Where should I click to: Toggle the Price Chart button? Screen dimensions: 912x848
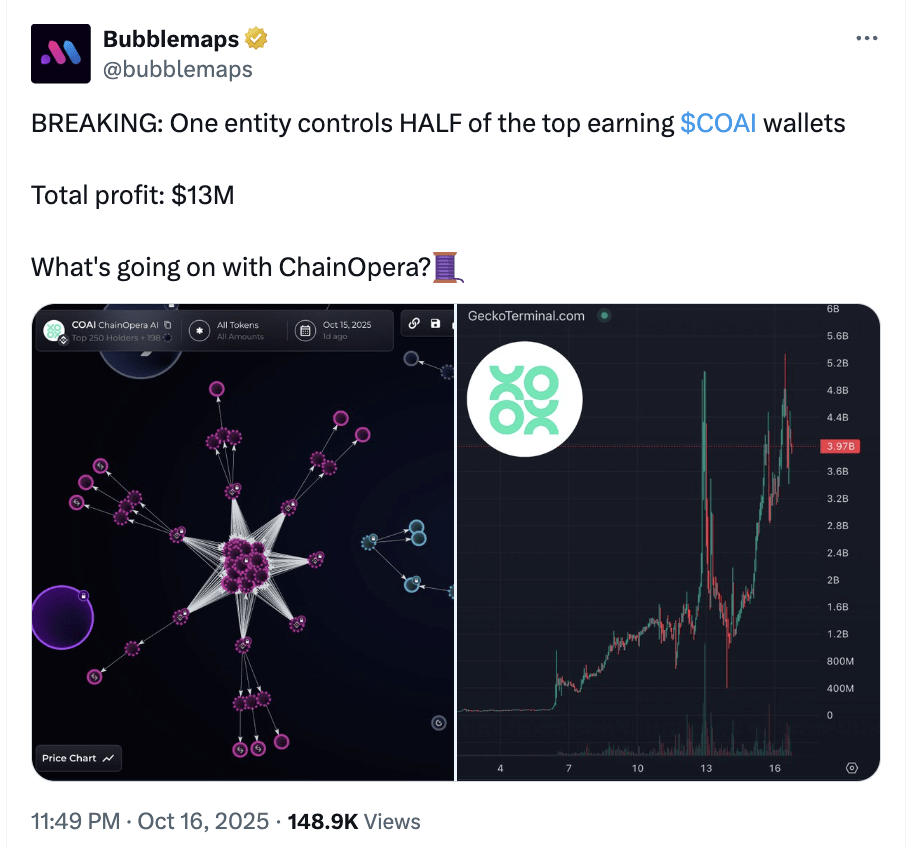coord(79,758)
